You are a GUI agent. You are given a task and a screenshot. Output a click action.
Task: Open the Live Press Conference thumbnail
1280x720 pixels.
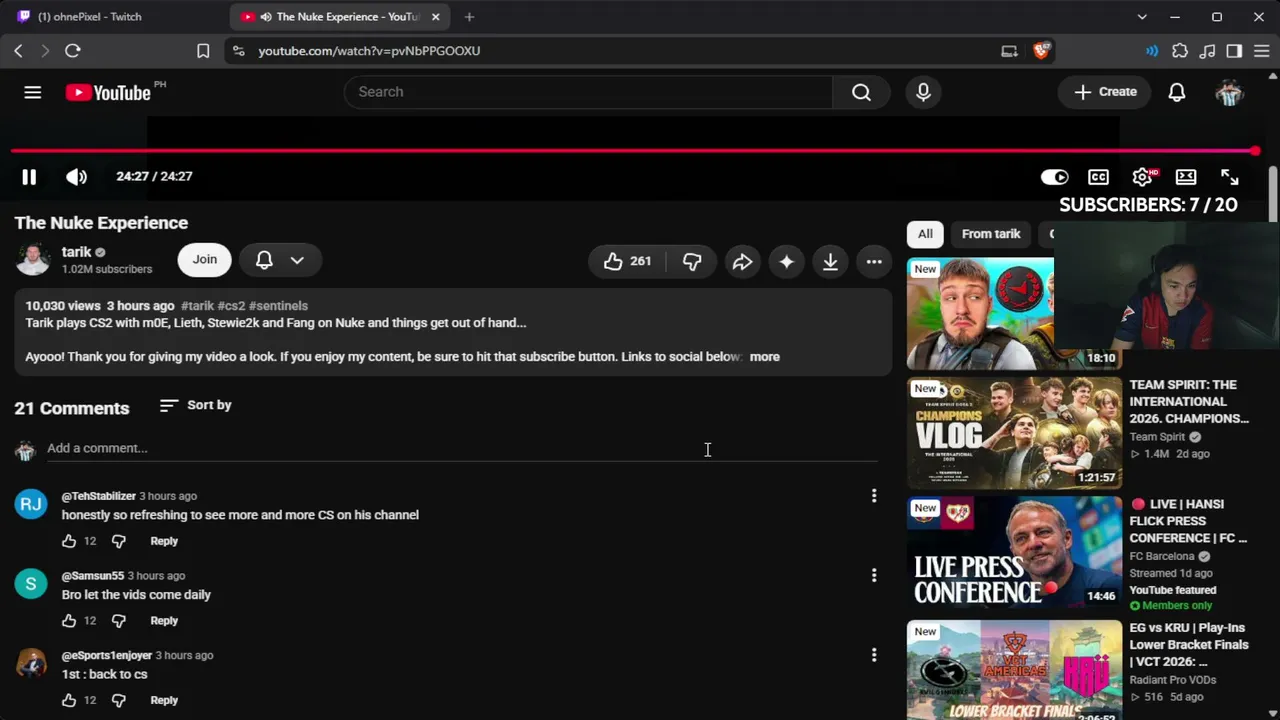tap(1014, 552)
